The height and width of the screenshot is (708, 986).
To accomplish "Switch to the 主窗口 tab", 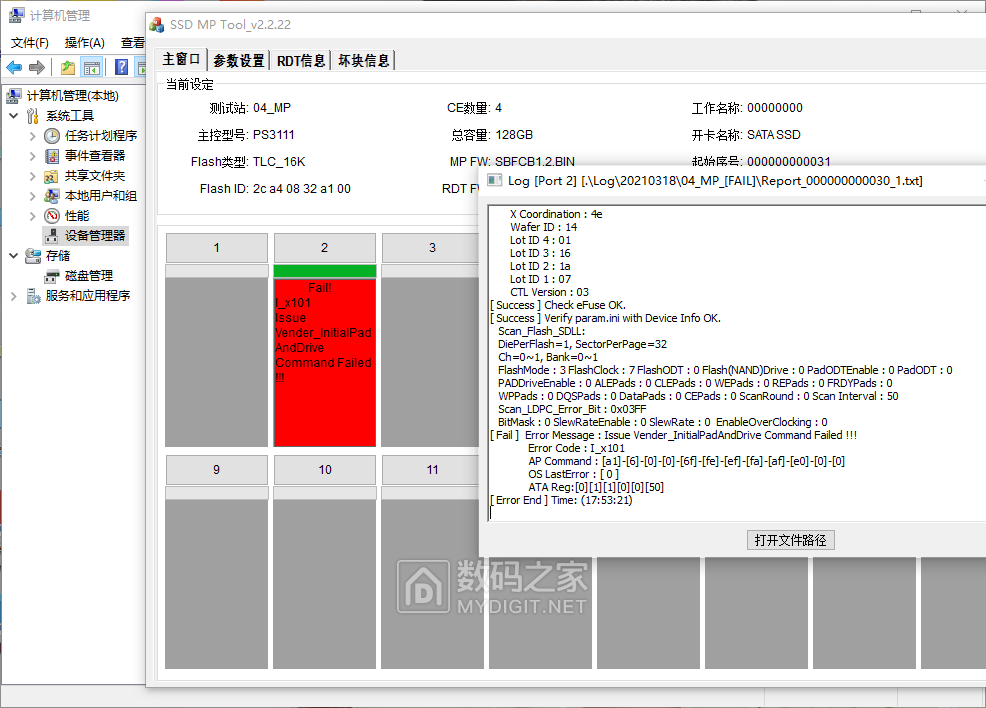I will pos(181,60).
